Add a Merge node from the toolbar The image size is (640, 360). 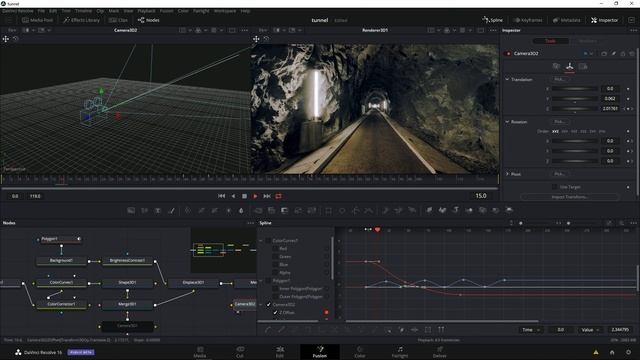258,210
